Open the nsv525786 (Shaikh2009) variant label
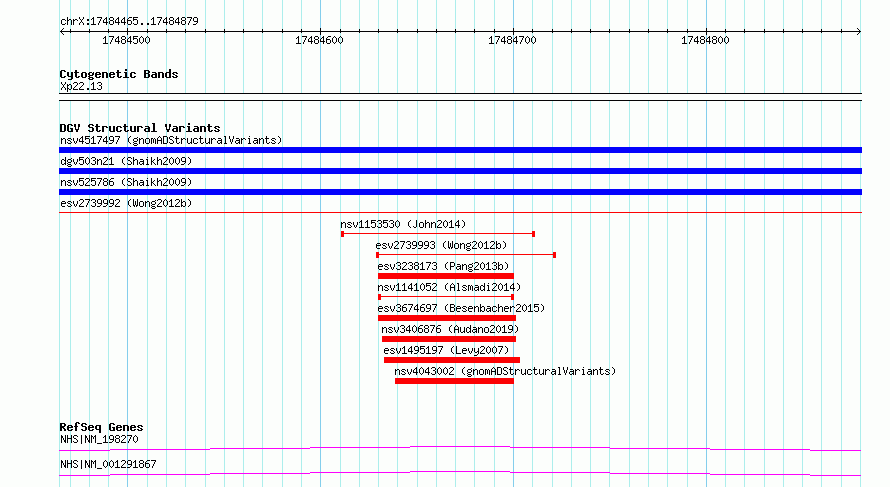The image size is (890, 487). (x=126, y=182)
